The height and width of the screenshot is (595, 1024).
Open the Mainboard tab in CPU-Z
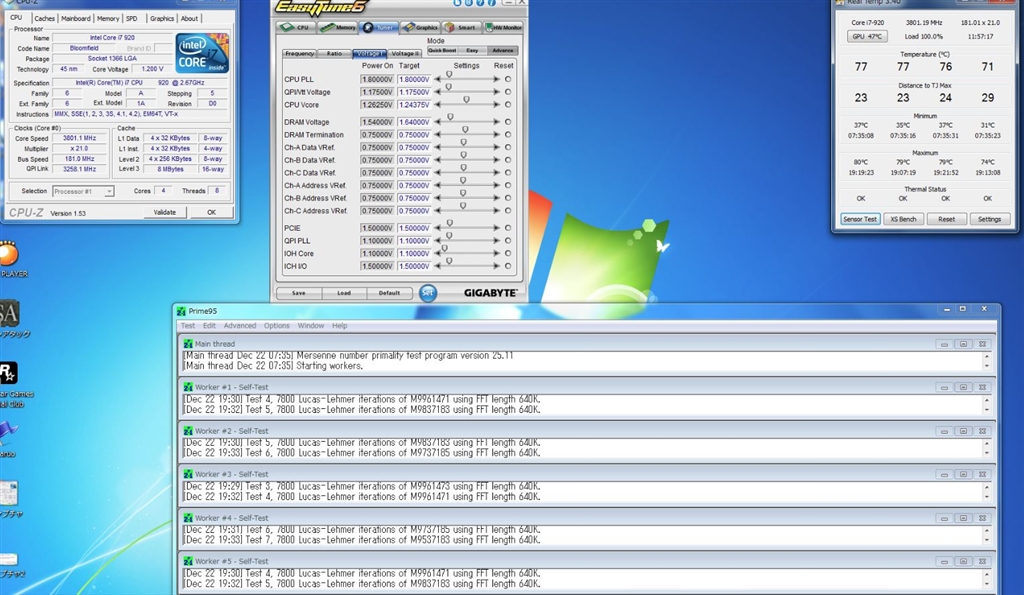tap(76, 18)
